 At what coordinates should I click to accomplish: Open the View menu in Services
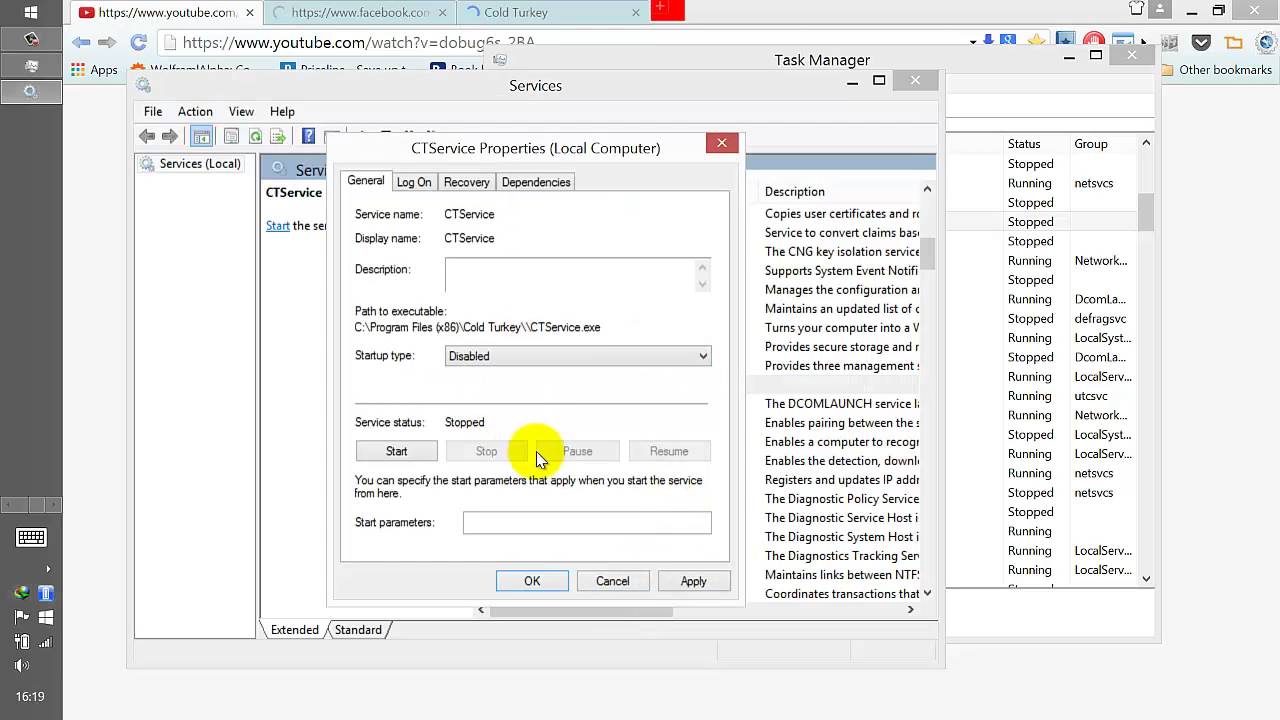[241, 111]
